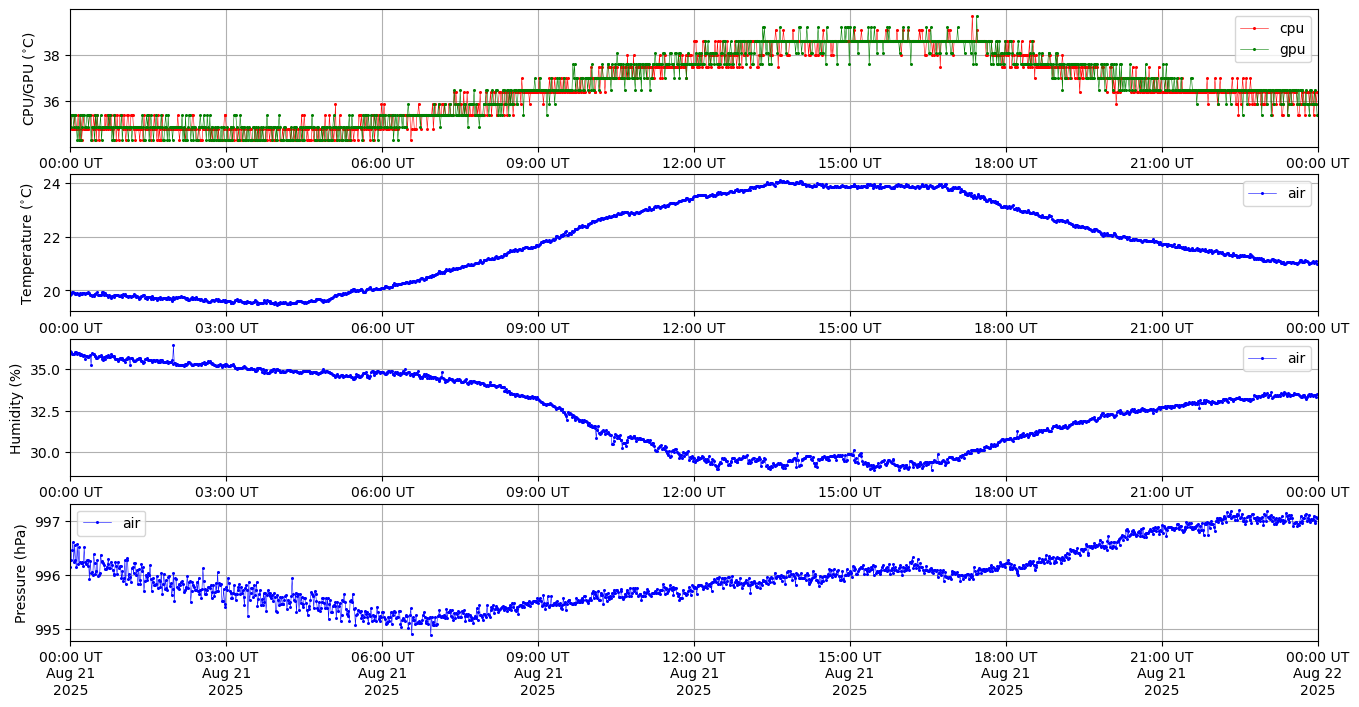The image size is (1359, 707).
Task: Click the "Temperature (°C)" axis label
Action: (28, 244)
